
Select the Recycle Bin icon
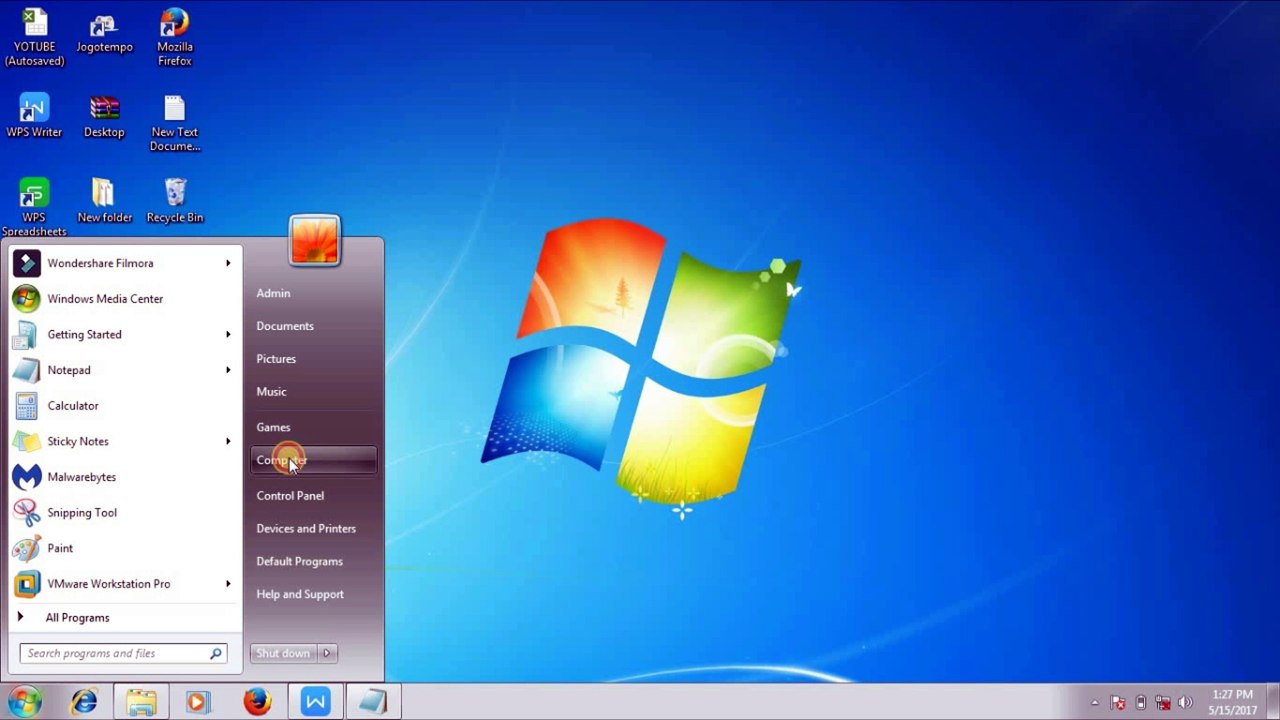[174, 201]
